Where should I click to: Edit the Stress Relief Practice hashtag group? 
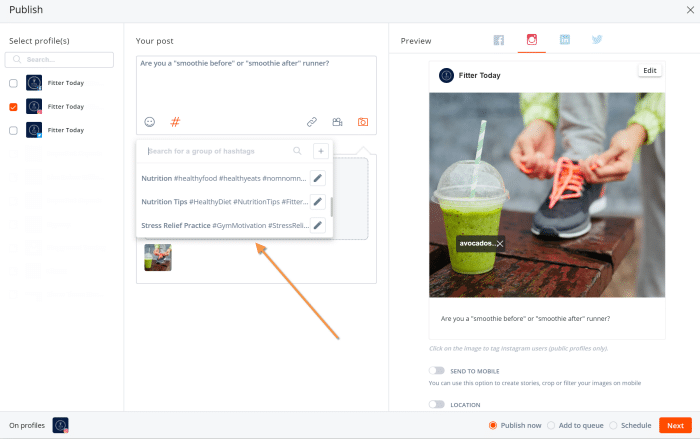point(317,225)
